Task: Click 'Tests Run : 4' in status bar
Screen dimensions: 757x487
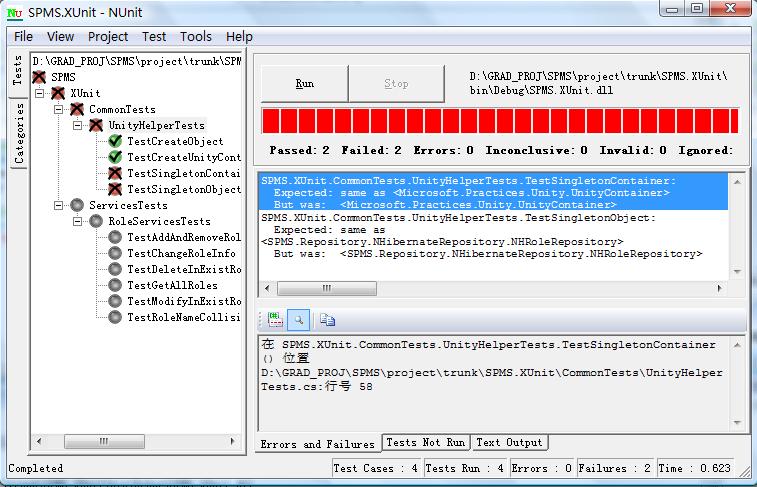Action: (x=464, y=468)
